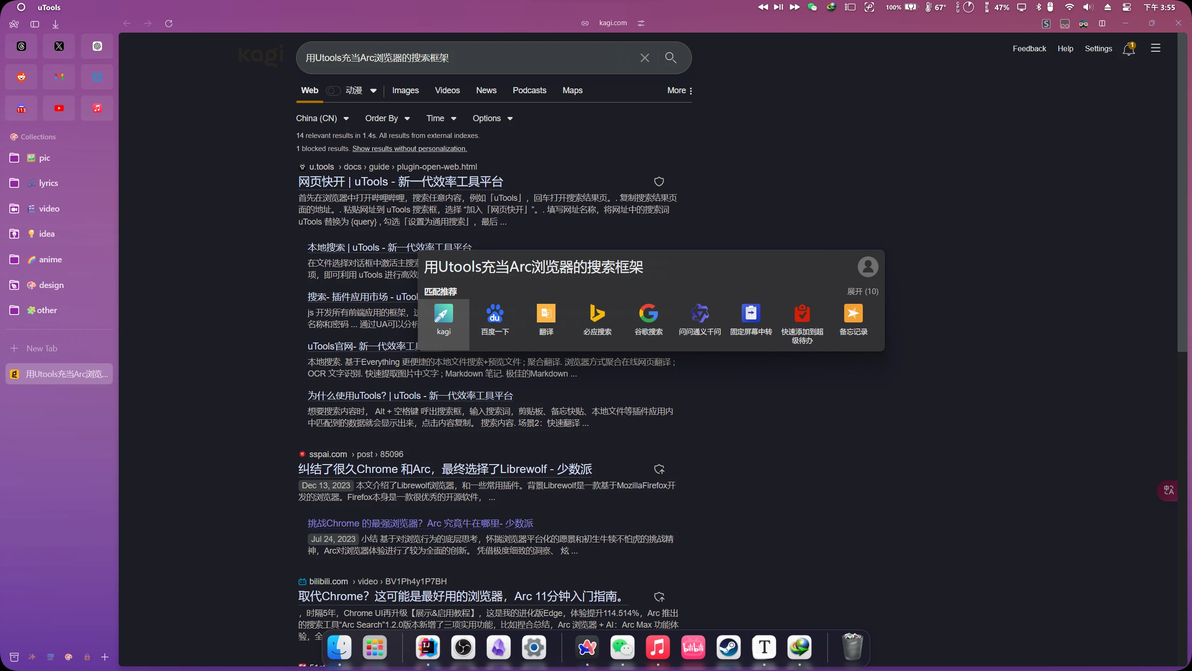Expand the Order By dropdown
Screen dimensions: 1192x671
387,119
